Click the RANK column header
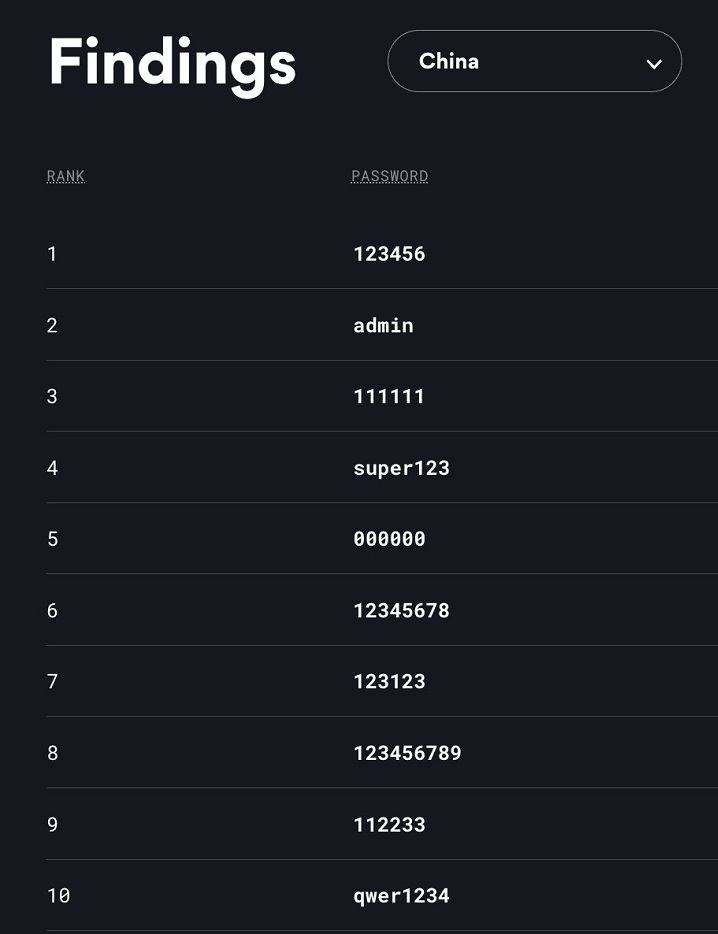 click(66, 177)
